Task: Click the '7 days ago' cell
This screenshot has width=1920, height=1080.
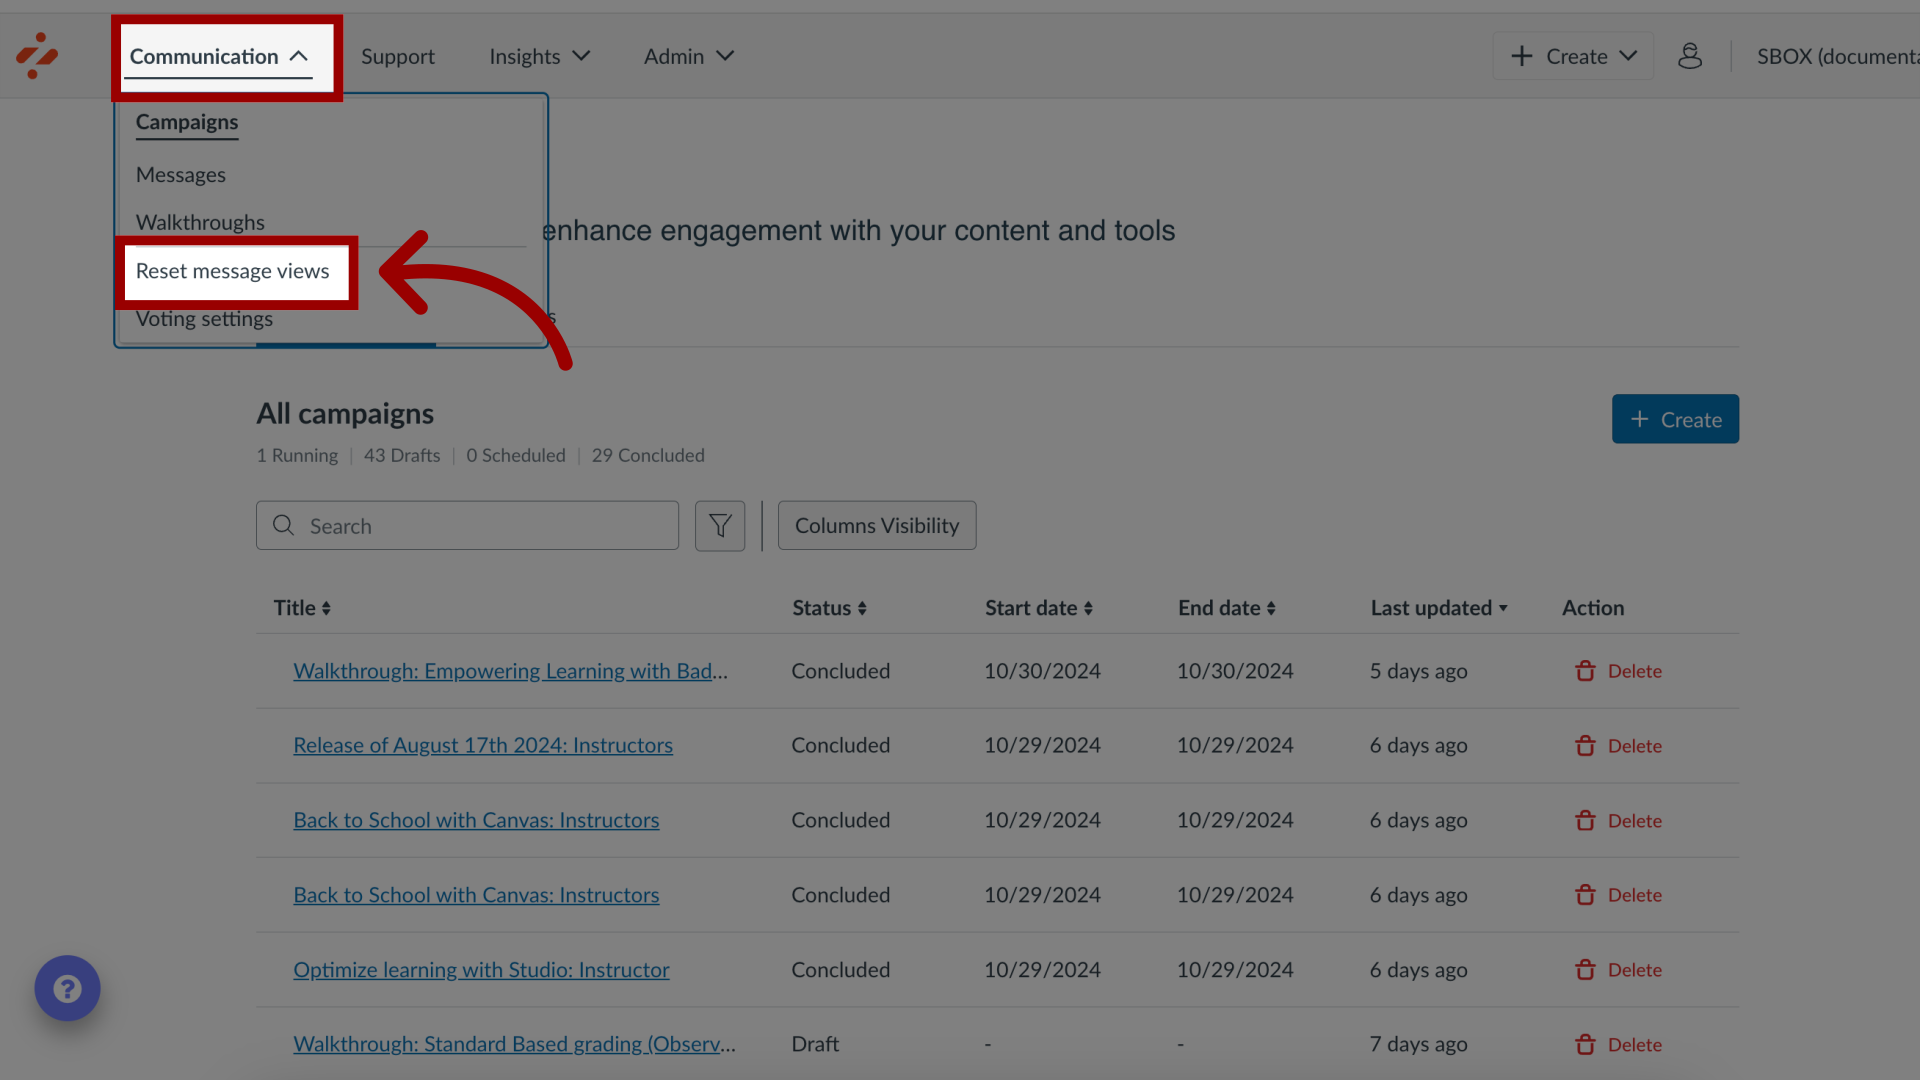Action: pyautogui.click(x=1418, y=1044)
